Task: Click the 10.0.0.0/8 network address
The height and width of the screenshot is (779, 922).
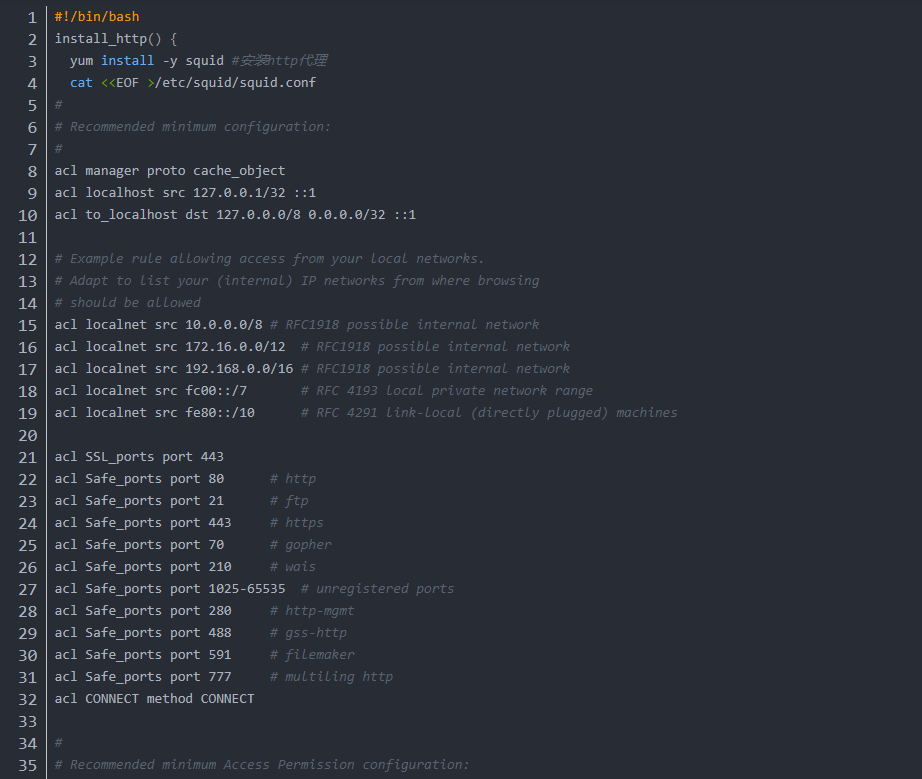Action: click(x=224, y=325)
